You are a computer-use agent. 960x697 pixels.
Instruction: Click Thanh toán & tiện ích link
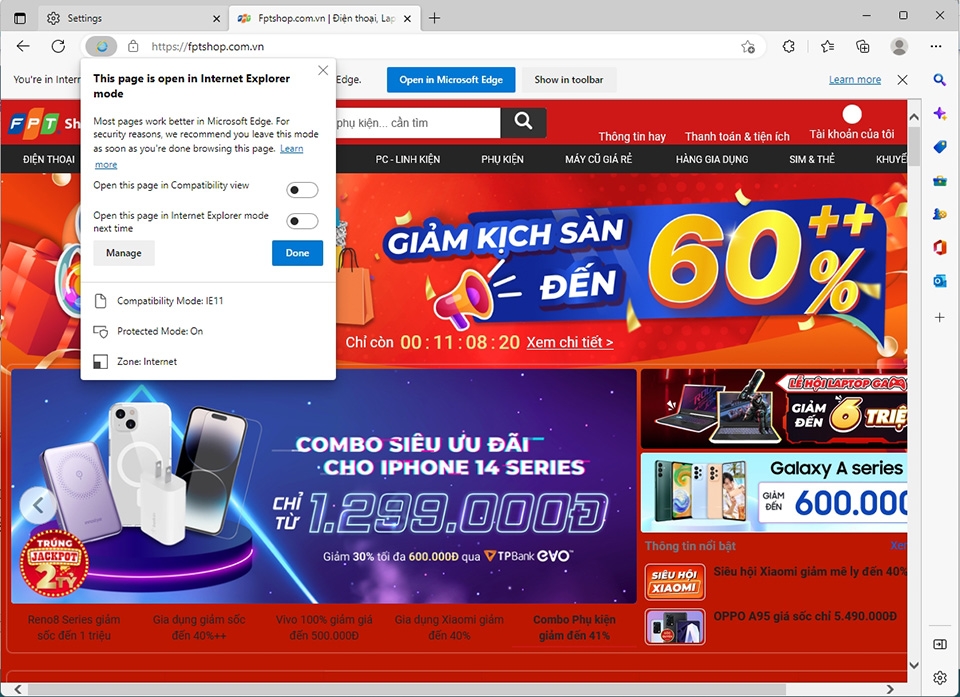(x=737, y=137)
